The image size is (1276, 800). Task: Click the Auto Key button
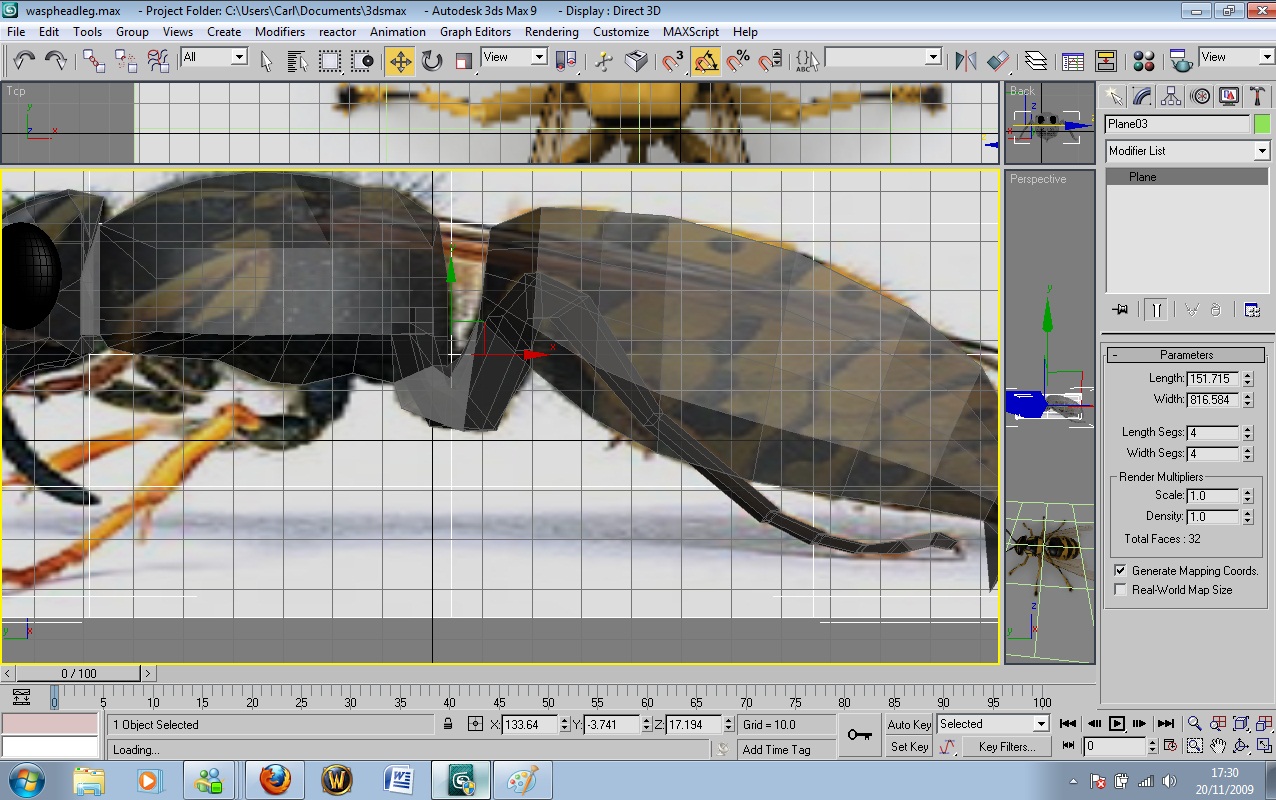[909, 725]
